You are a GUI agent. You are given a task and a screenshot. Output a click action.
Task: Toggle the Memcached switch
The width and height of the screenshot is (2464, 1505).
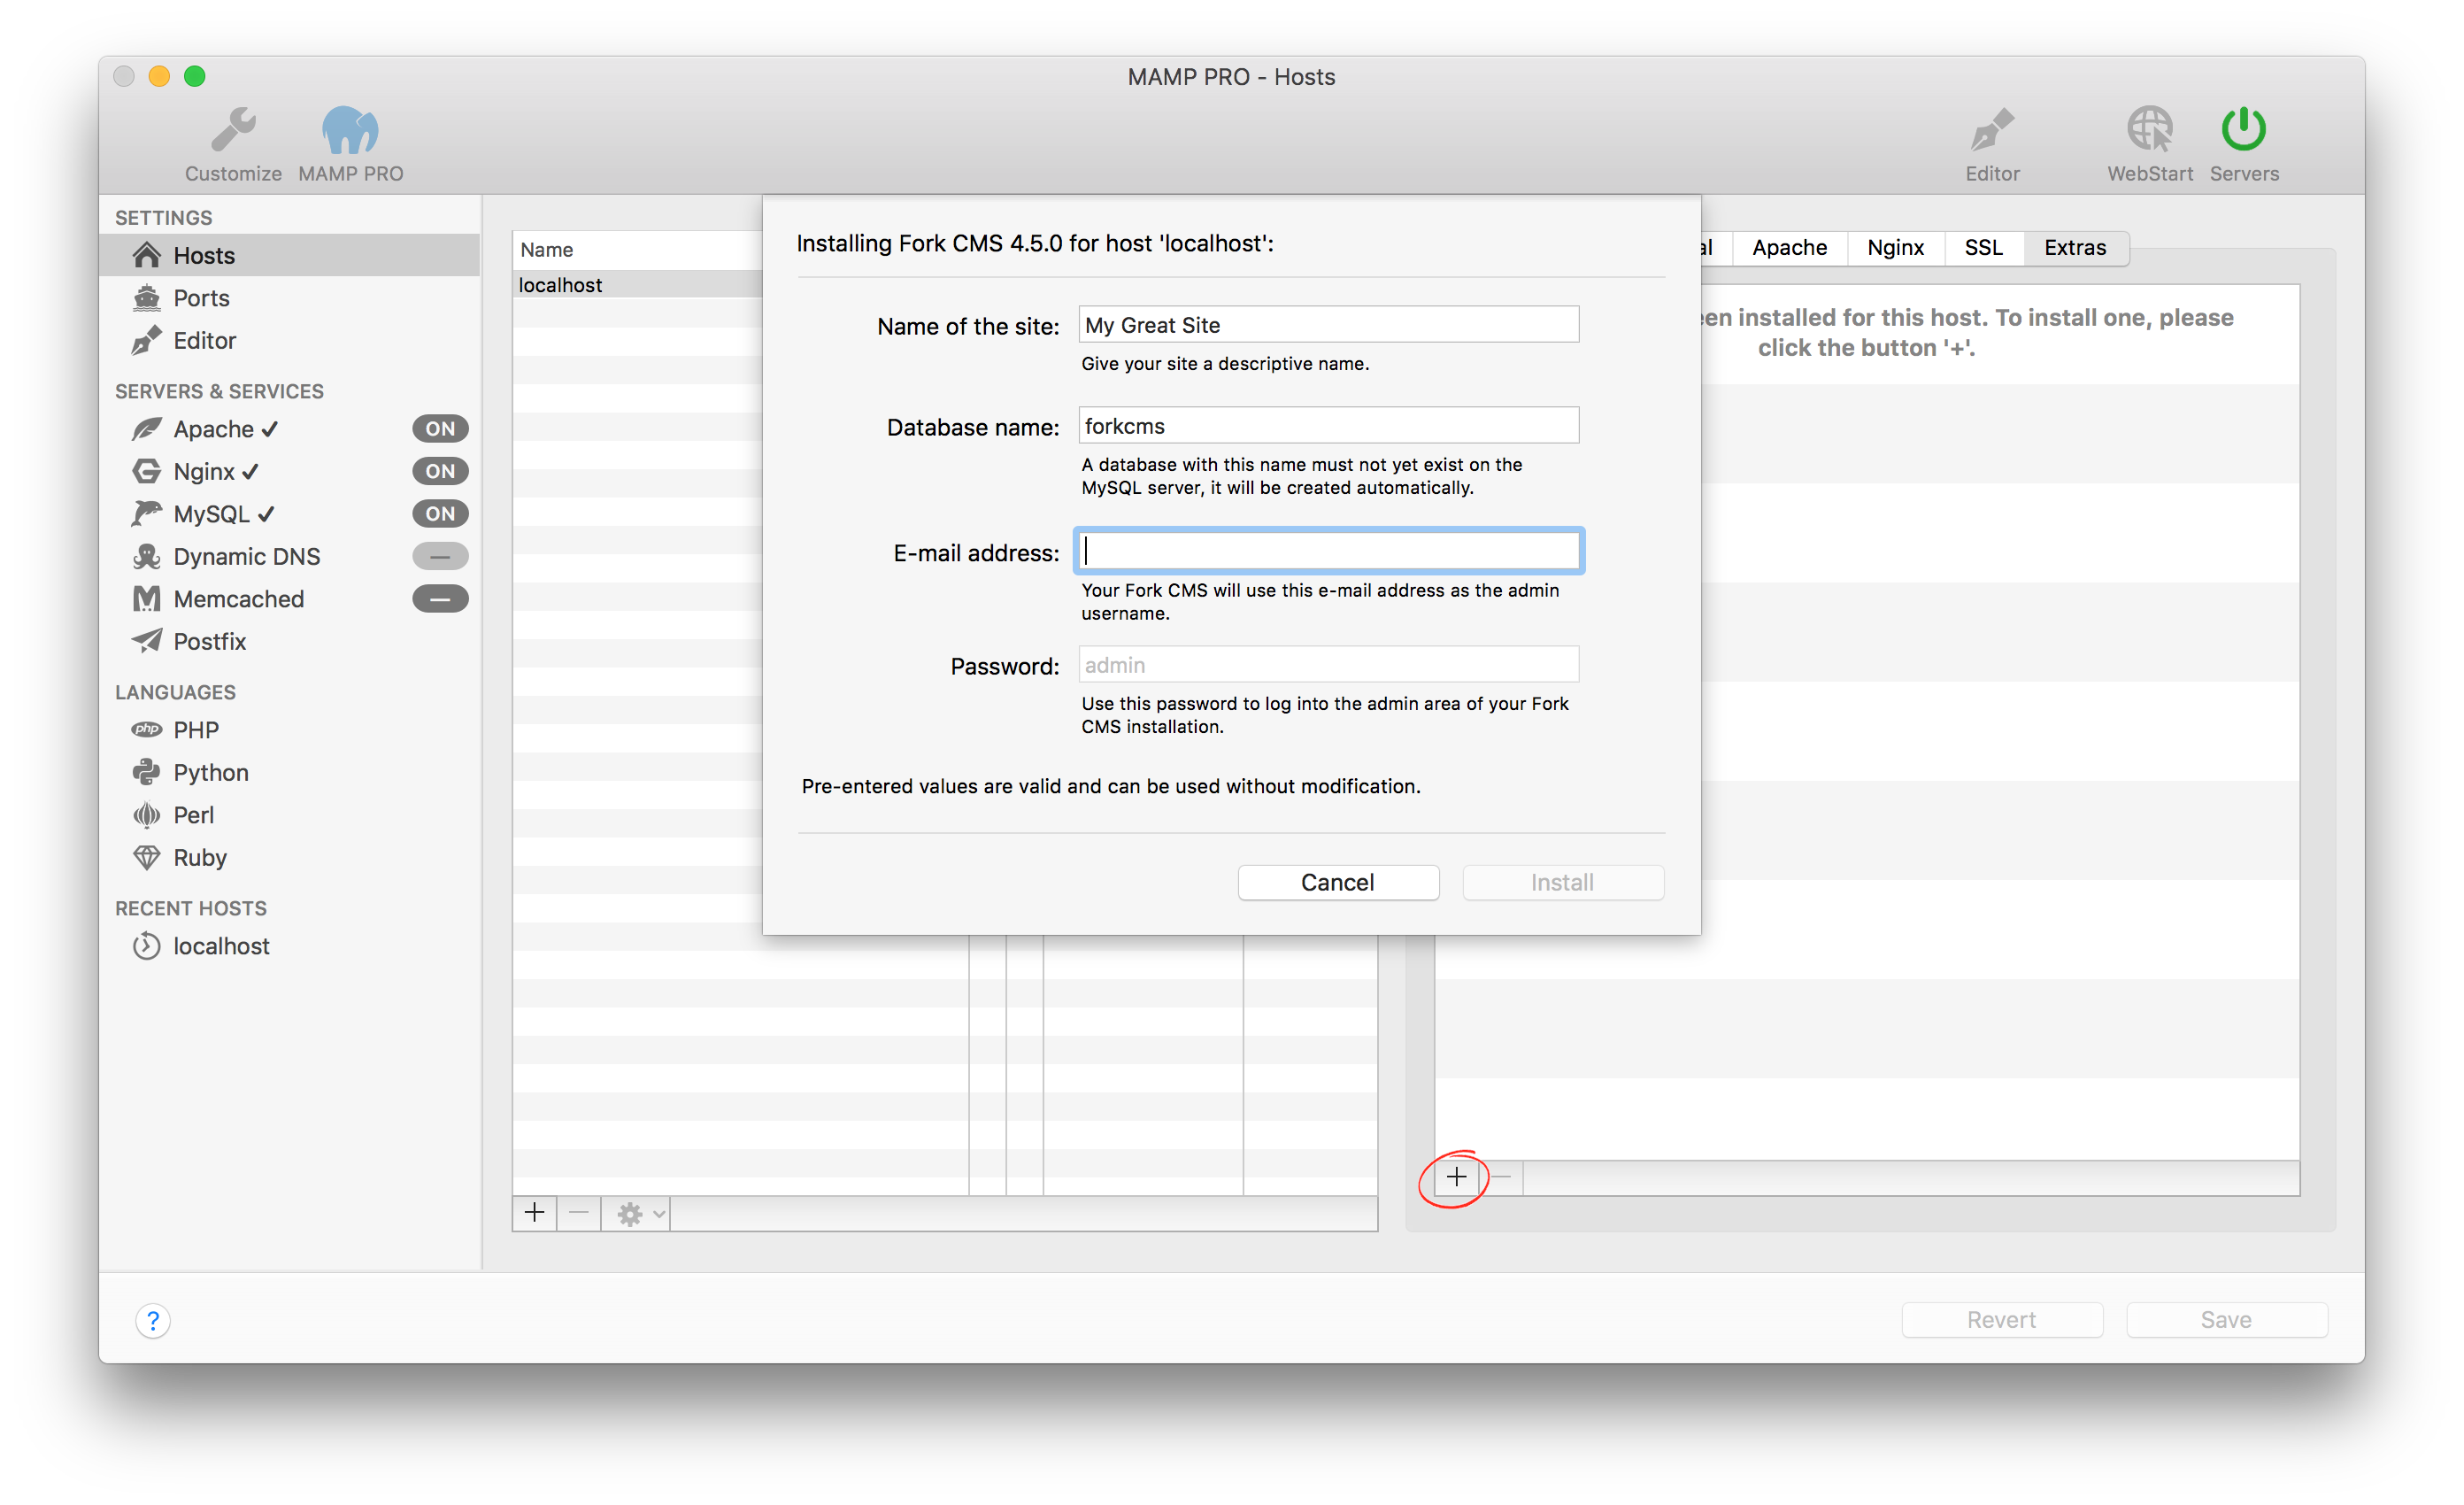(x=440, y=599)
